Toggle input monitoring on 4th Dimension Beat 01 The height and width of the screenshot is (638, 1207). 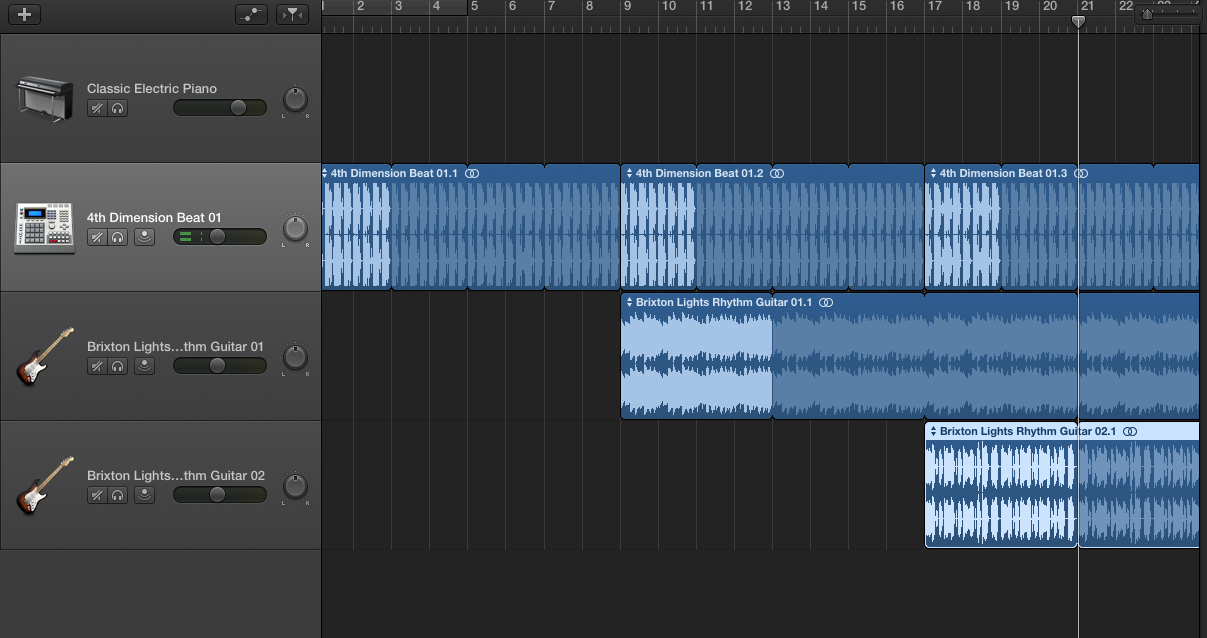click(145, 237)
